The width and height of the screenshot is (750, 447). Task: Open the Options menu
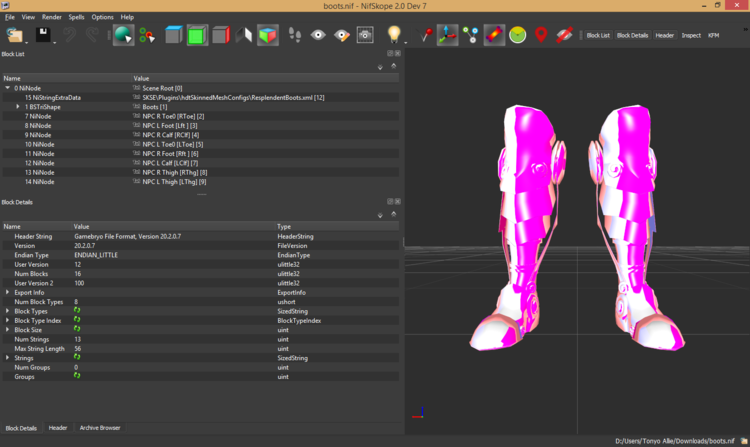tap(102, 17)
